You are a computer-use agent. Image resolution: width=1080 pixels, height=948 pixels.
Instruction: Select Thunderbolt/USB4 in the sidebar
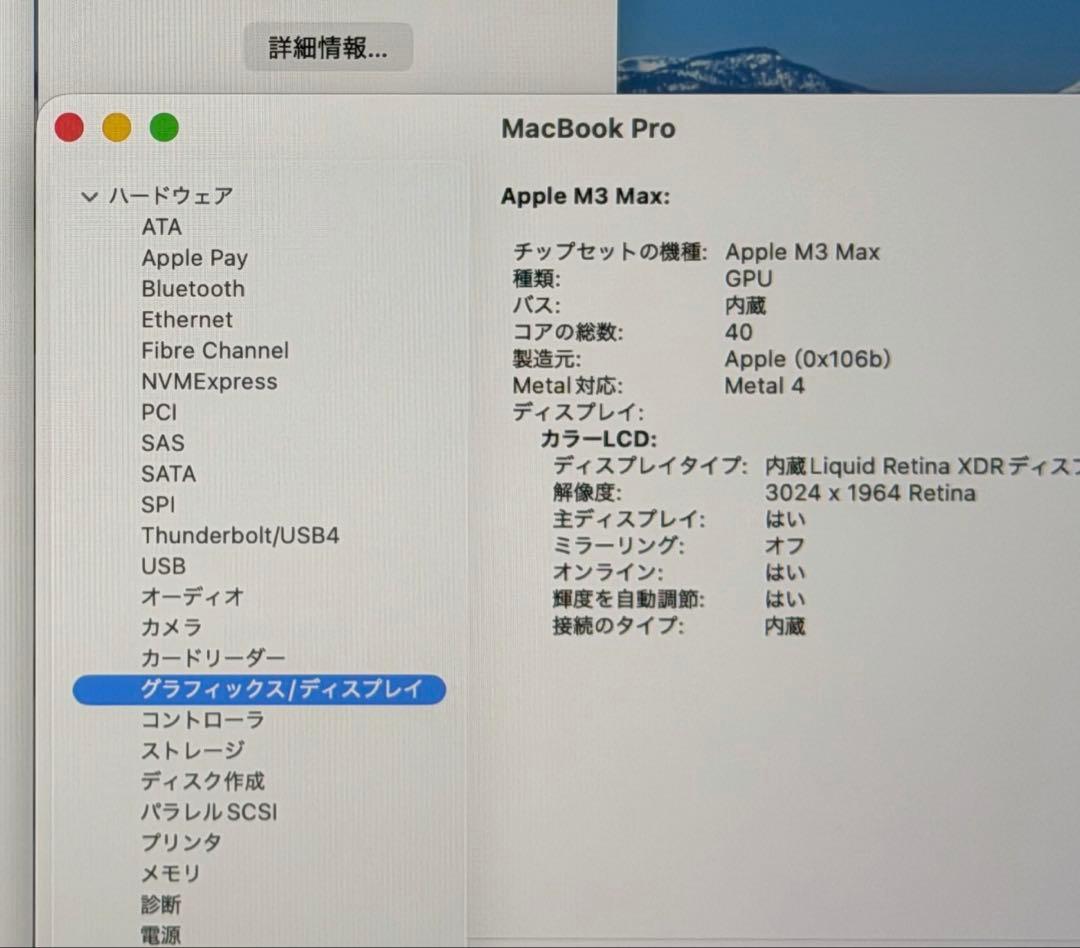[242, 536]
